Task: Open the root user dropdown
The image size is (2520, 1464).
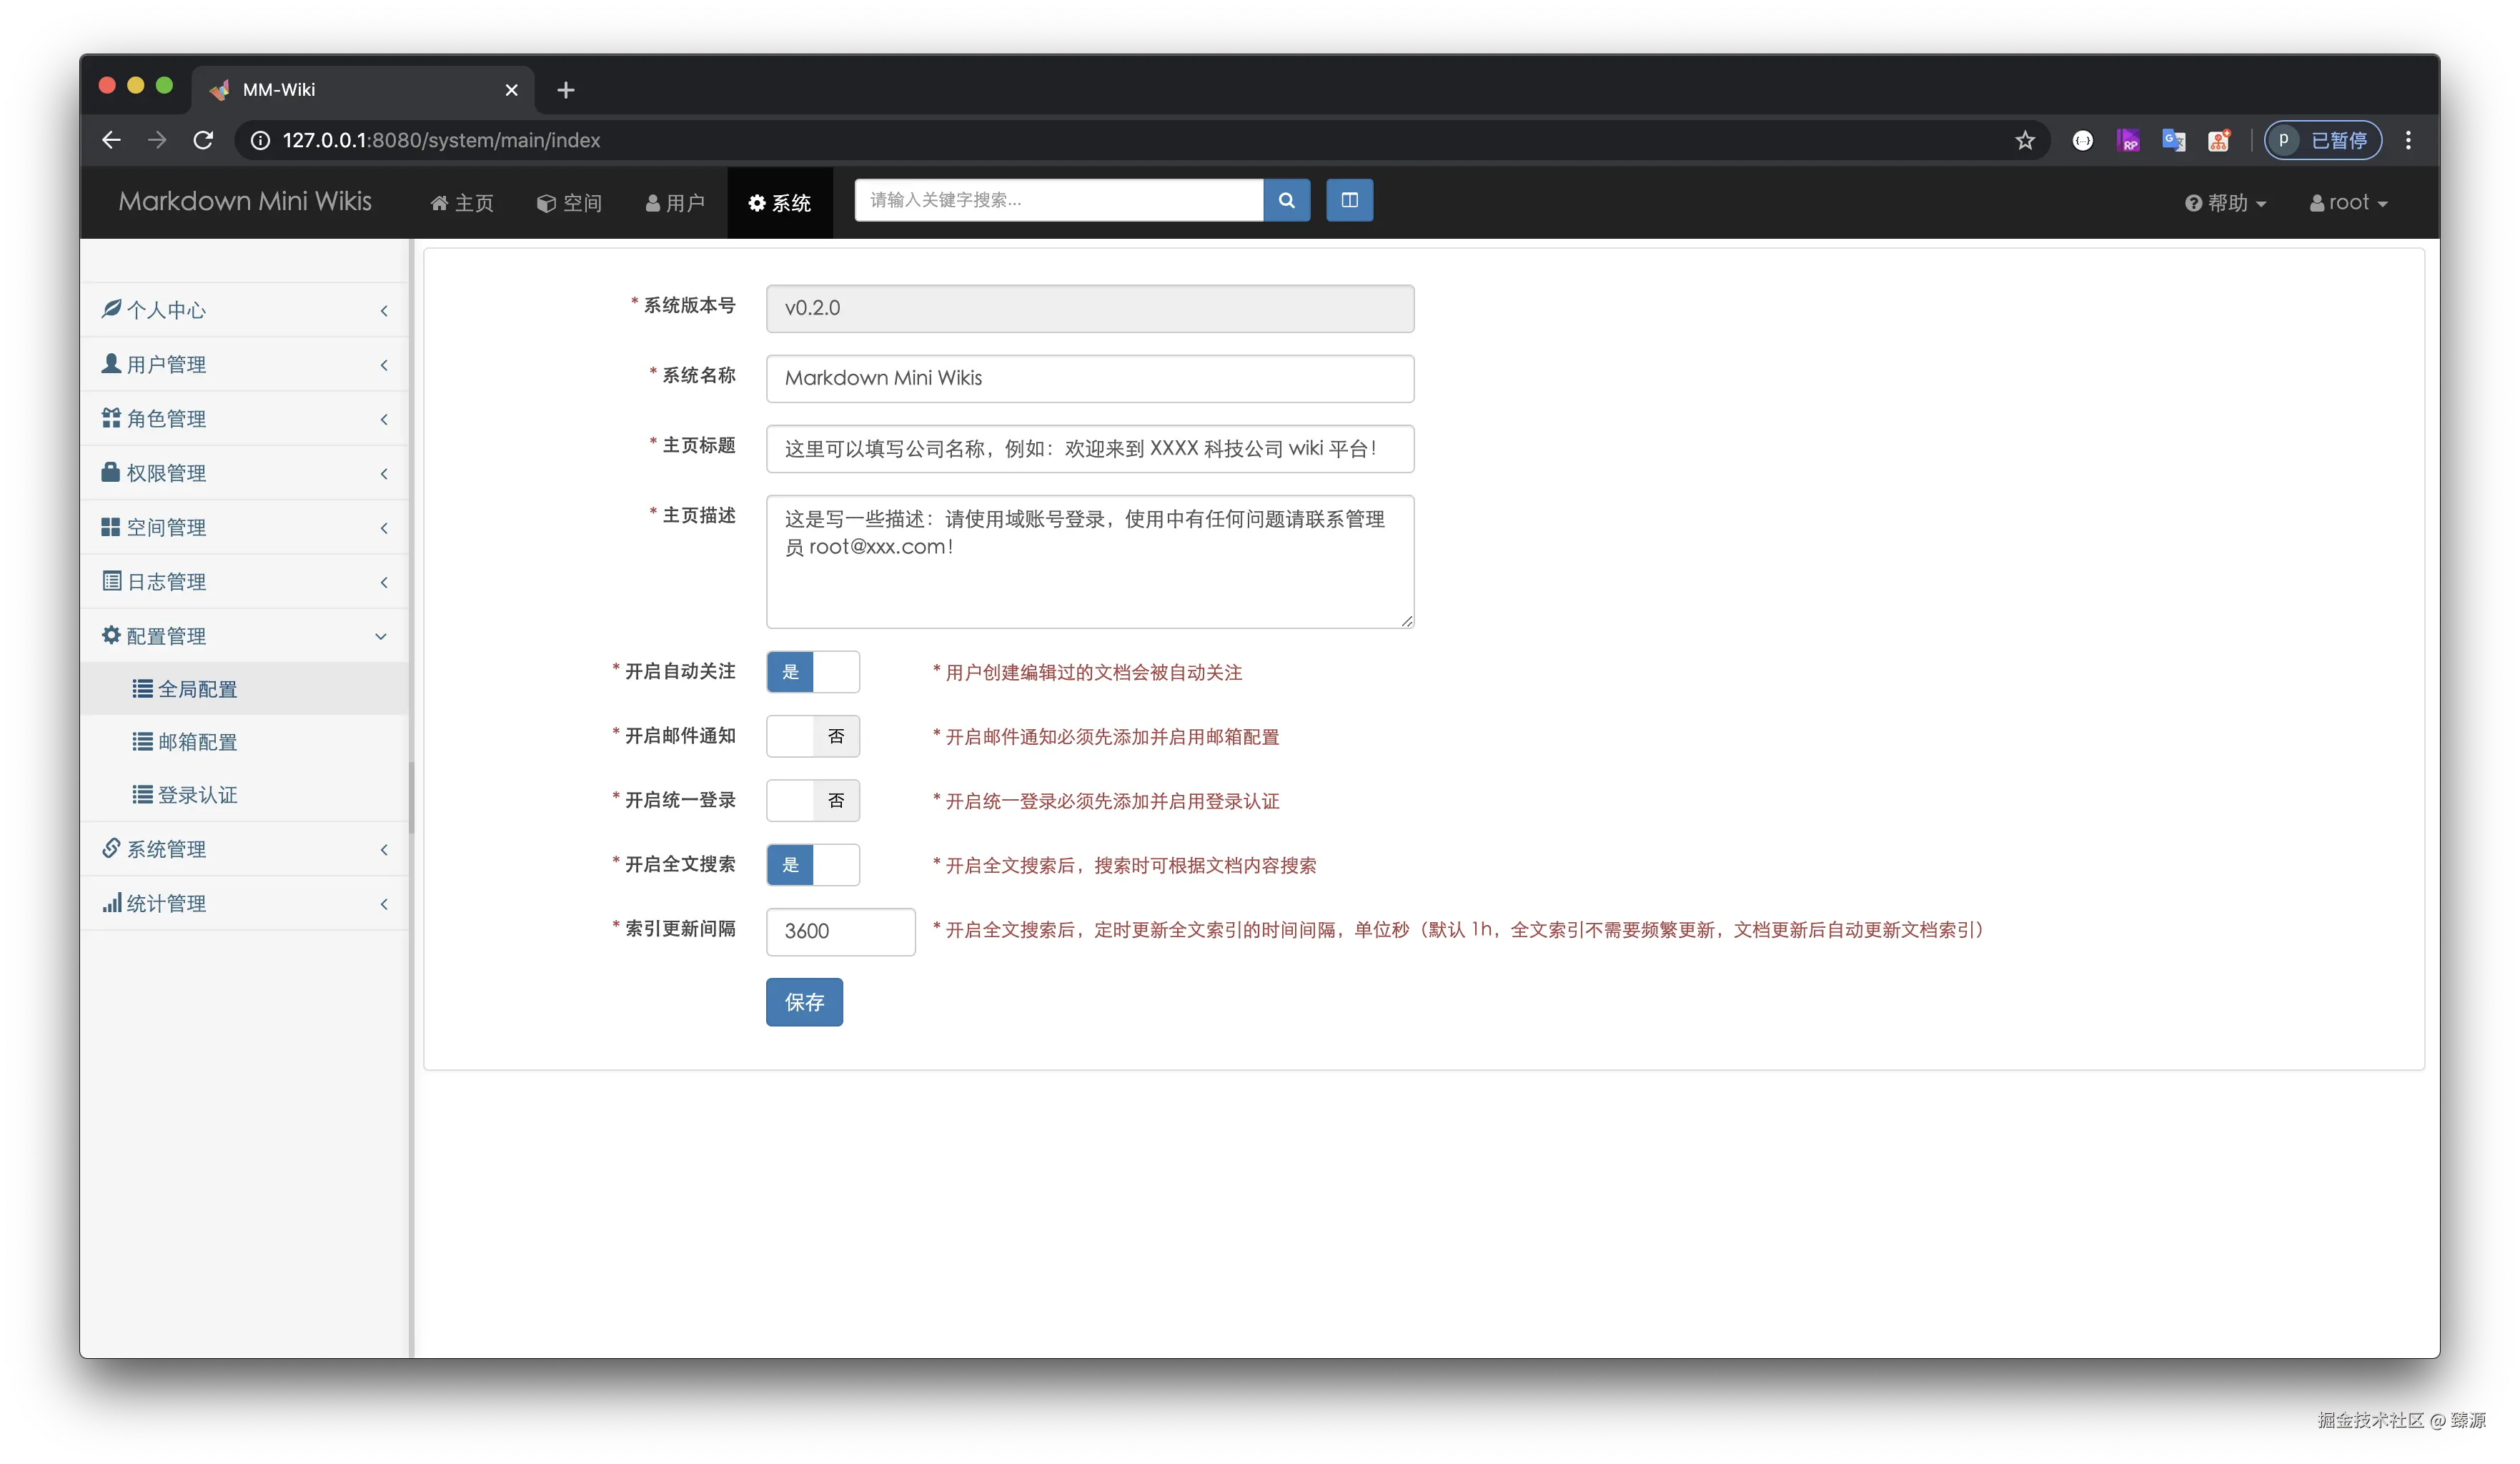Action: pos(2348,203)
